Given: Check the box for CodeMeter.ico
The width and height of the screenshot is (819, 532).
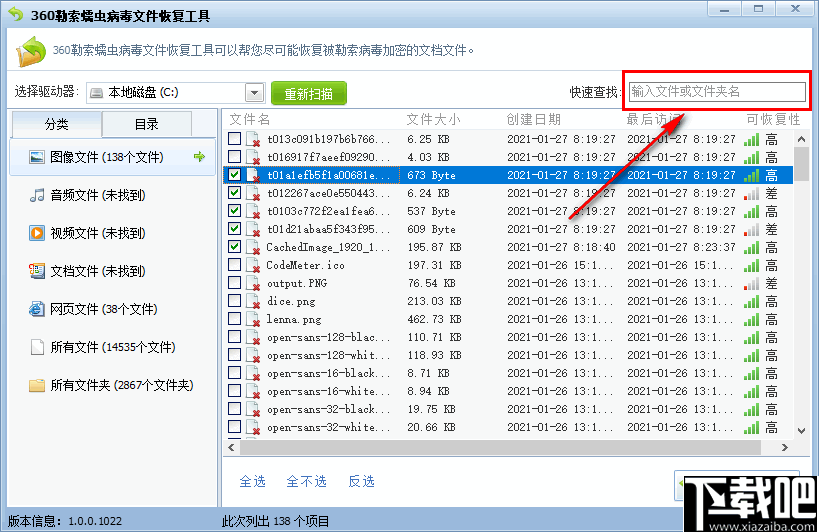Looking at the screenshot, I should [x=235, y=265].
